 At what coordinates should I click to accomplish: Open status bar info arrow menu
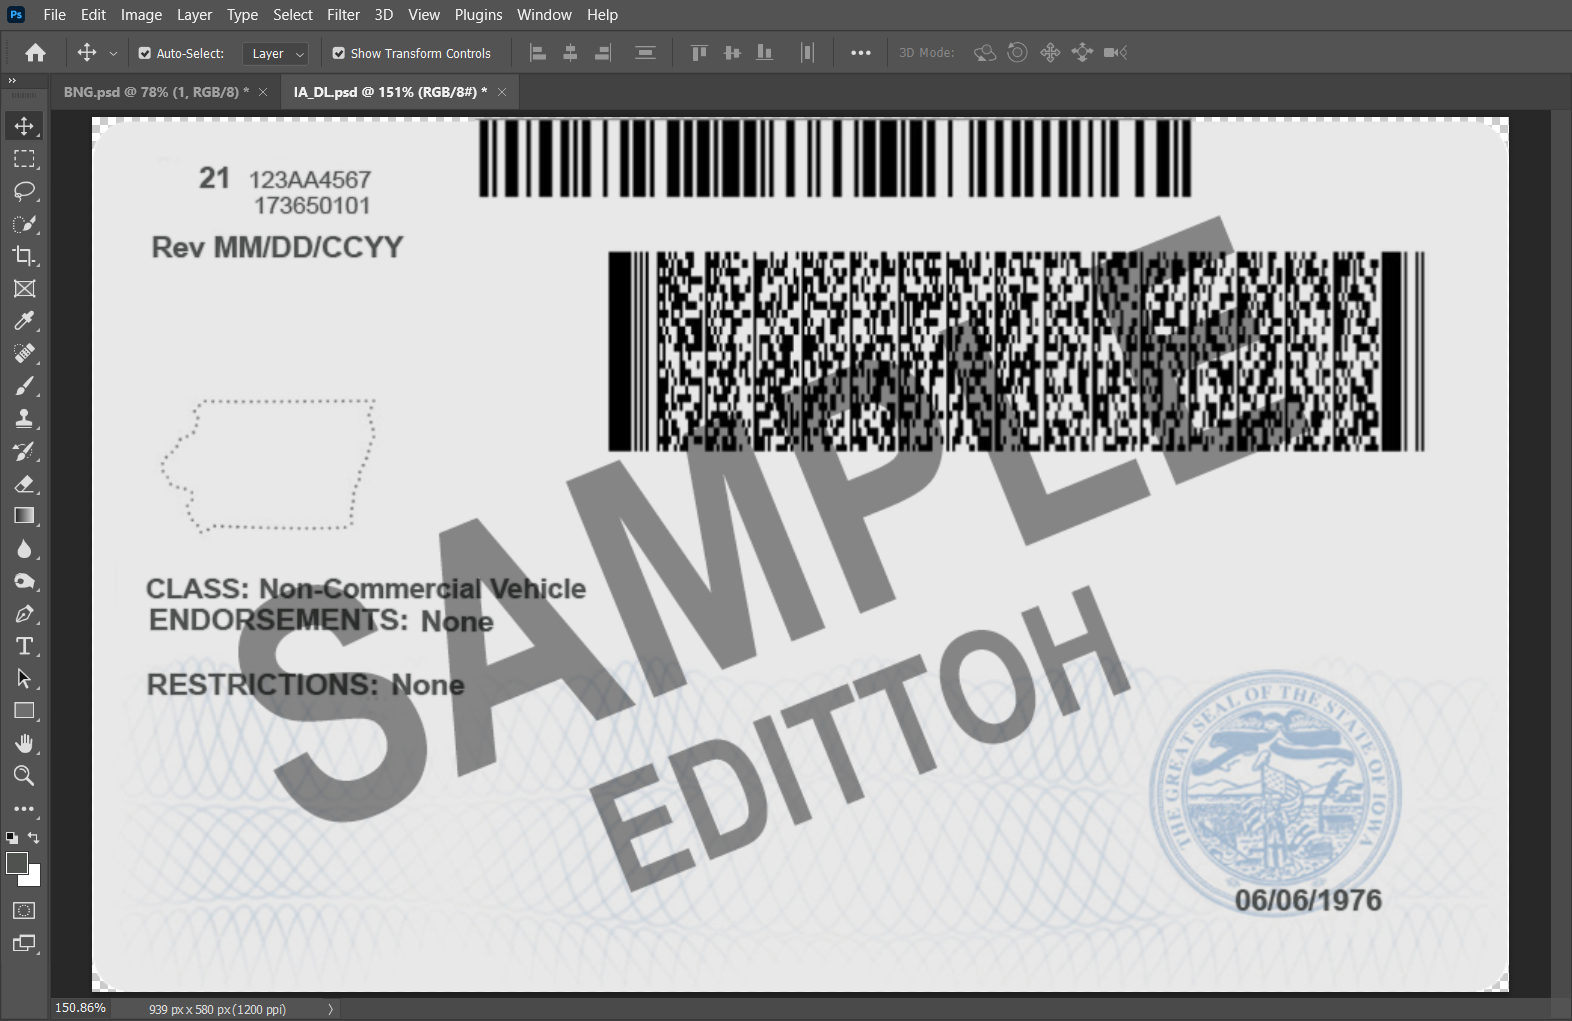pos(330,1009)
